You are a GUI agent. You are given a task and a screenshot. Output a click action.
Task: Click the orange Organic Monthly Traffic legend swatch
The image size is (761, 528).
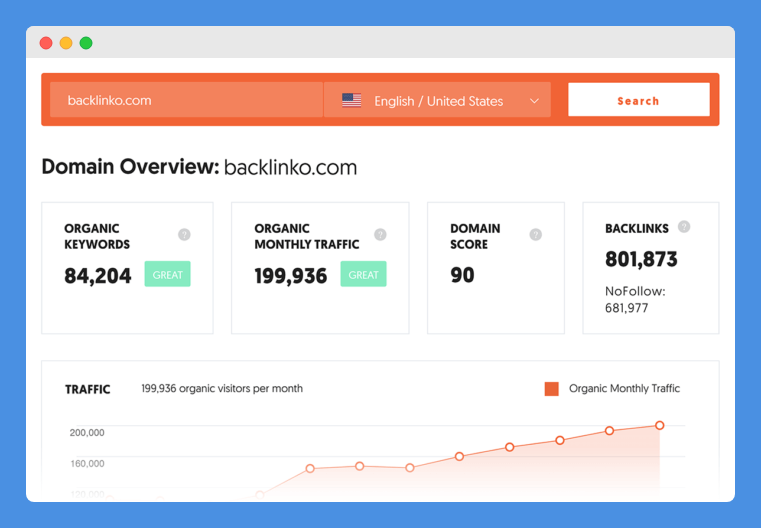coord(552,389)
